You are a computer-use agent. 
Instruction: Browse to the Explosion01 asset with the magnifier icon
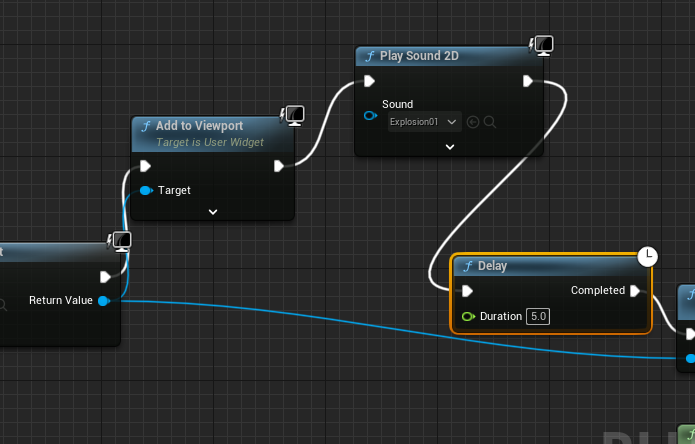pyautogui.click(x=490, y=122)
